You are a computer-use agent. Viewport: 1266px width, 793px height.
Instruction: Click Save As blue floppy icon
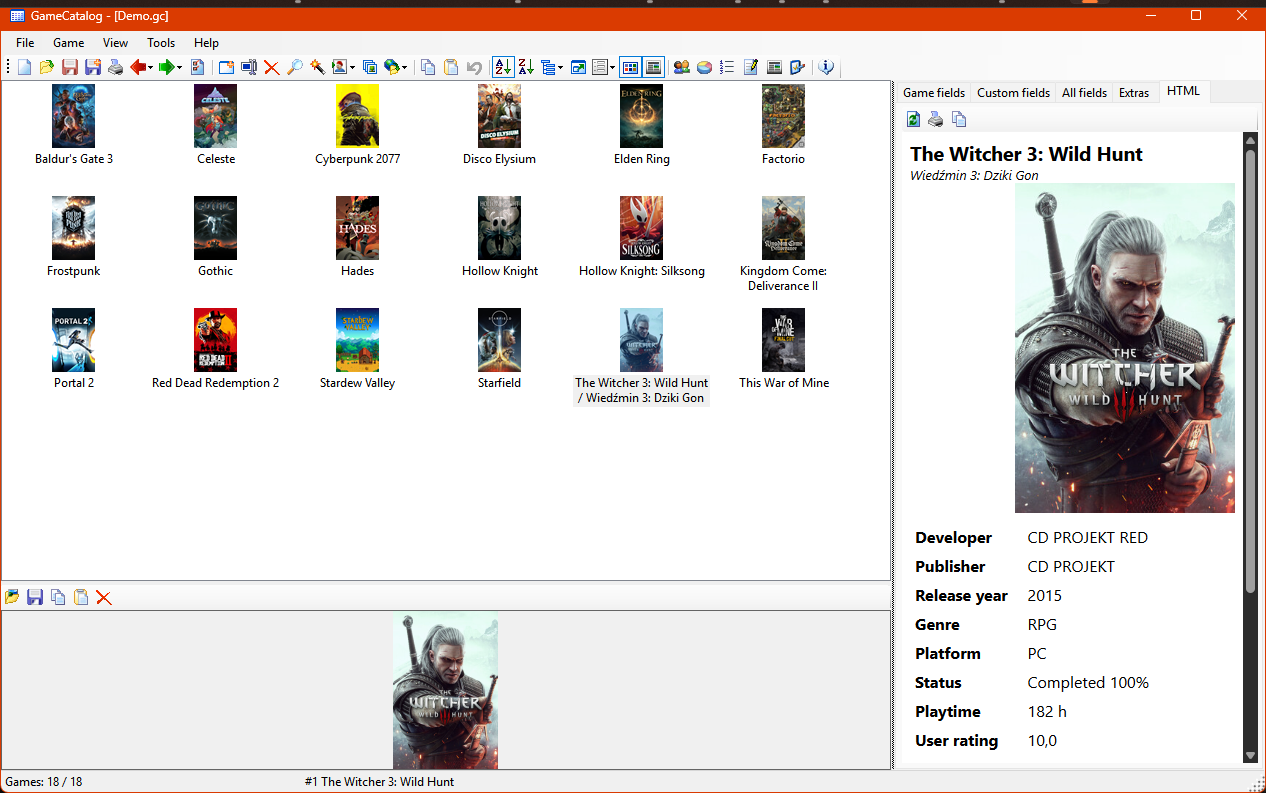93,67
